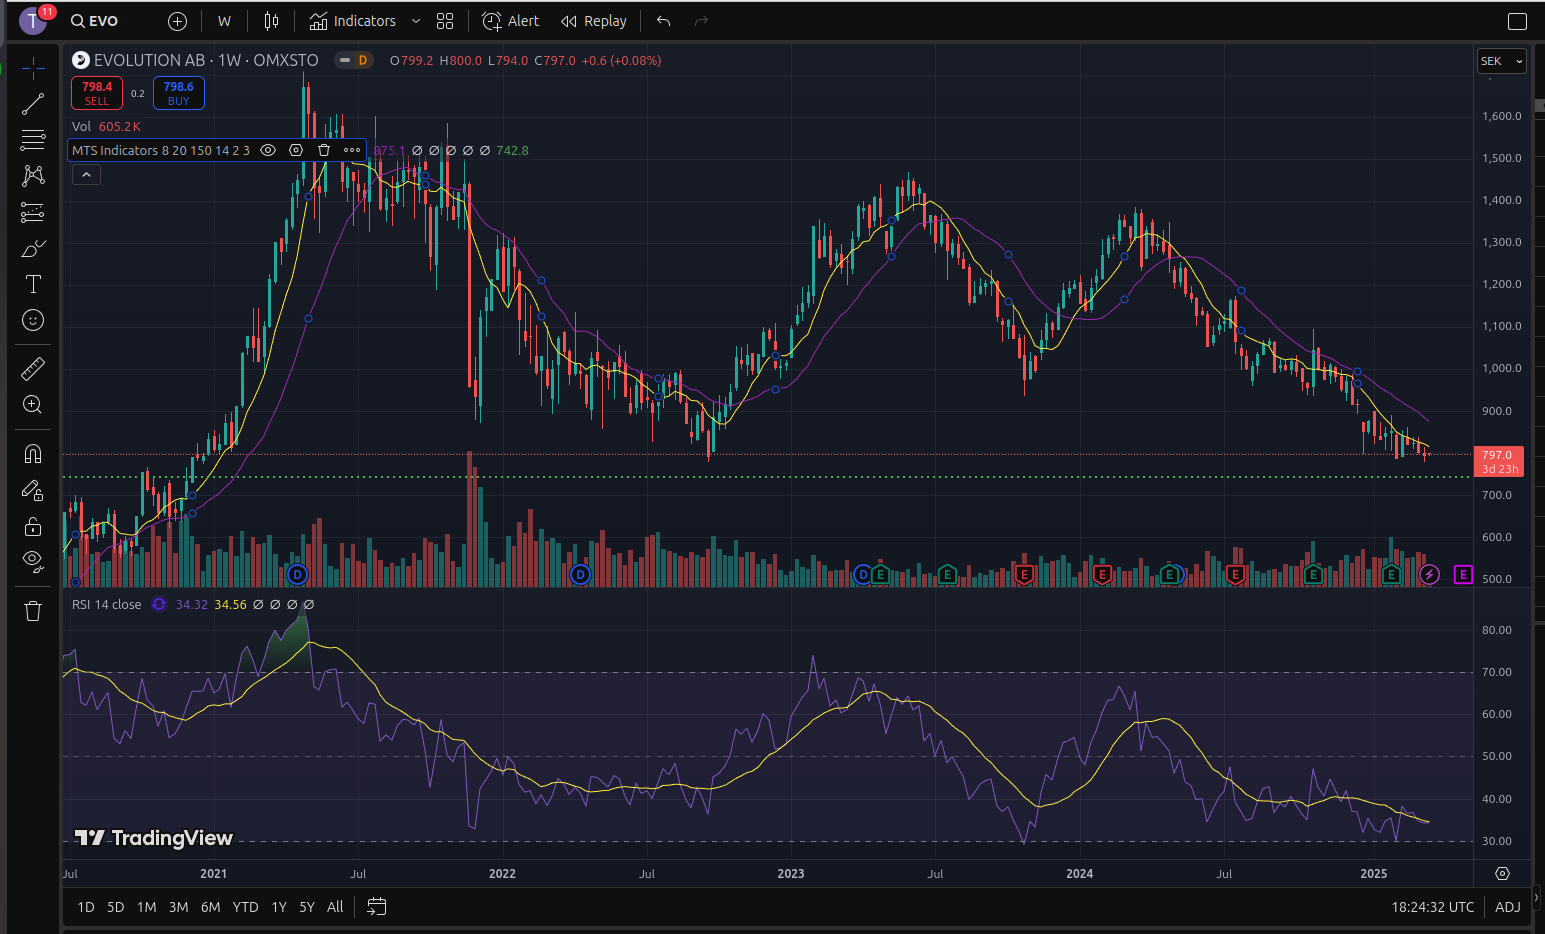Click the lightning event marker on timeline
Image resolution: width=1545 pixels, height=934 pixels.
(1429, 574)
